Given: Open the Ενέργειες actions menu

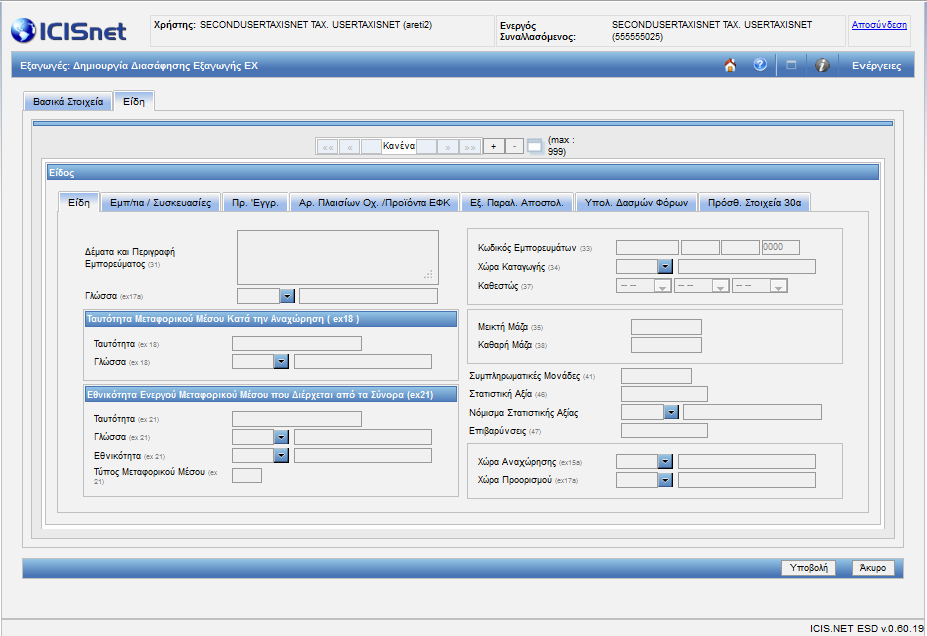Looking at the screenshot, I should [x=876, y=66].
